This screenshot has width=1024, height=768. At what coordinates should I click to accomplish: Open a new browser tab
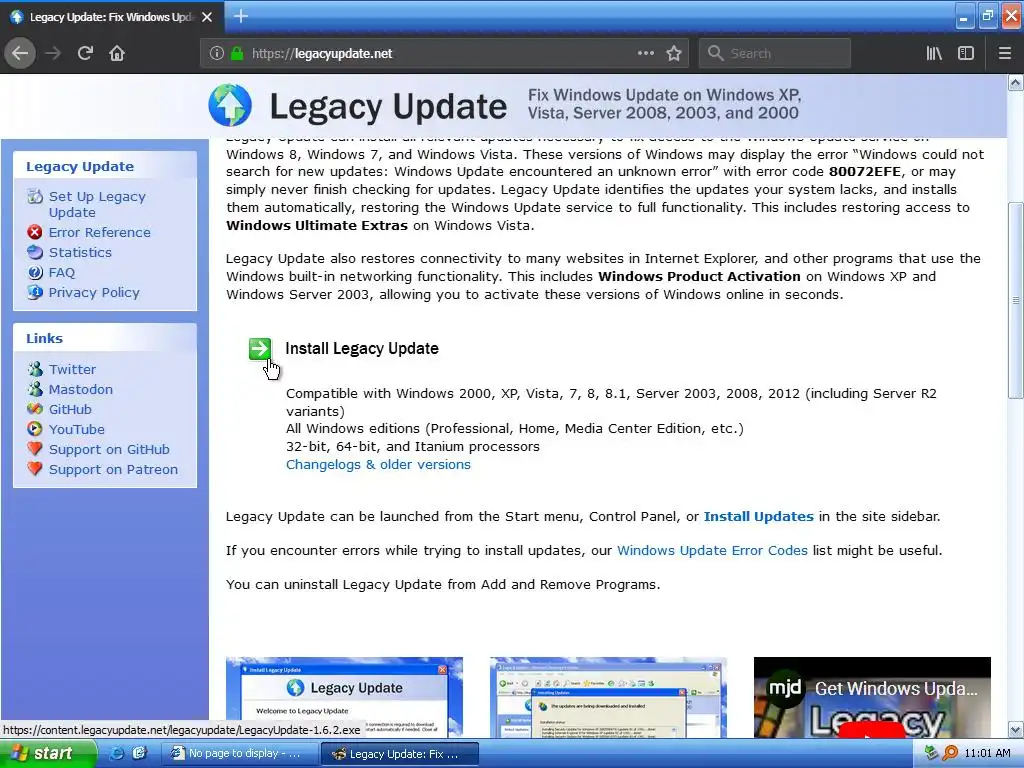tap(240, 16)
